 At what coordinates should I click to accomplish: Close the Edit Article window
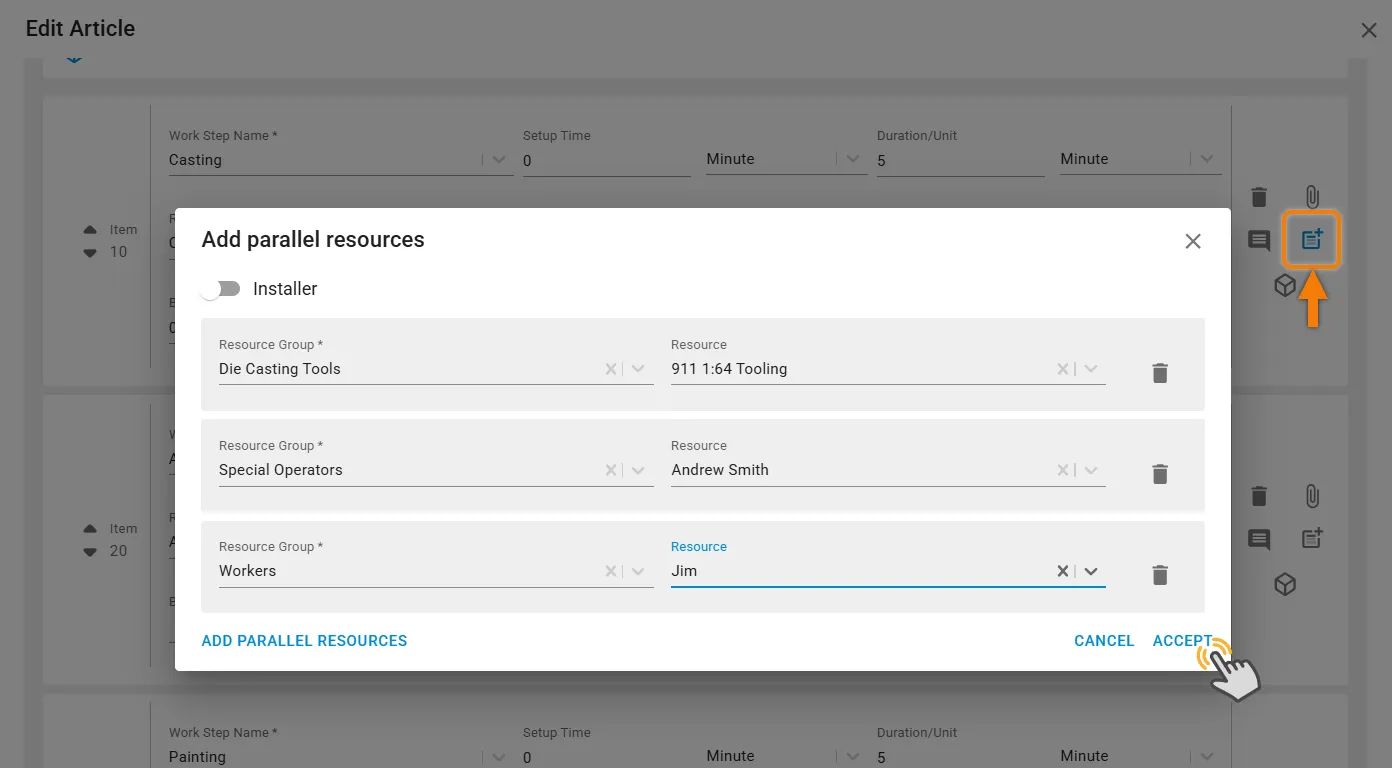click(1369, 30)
